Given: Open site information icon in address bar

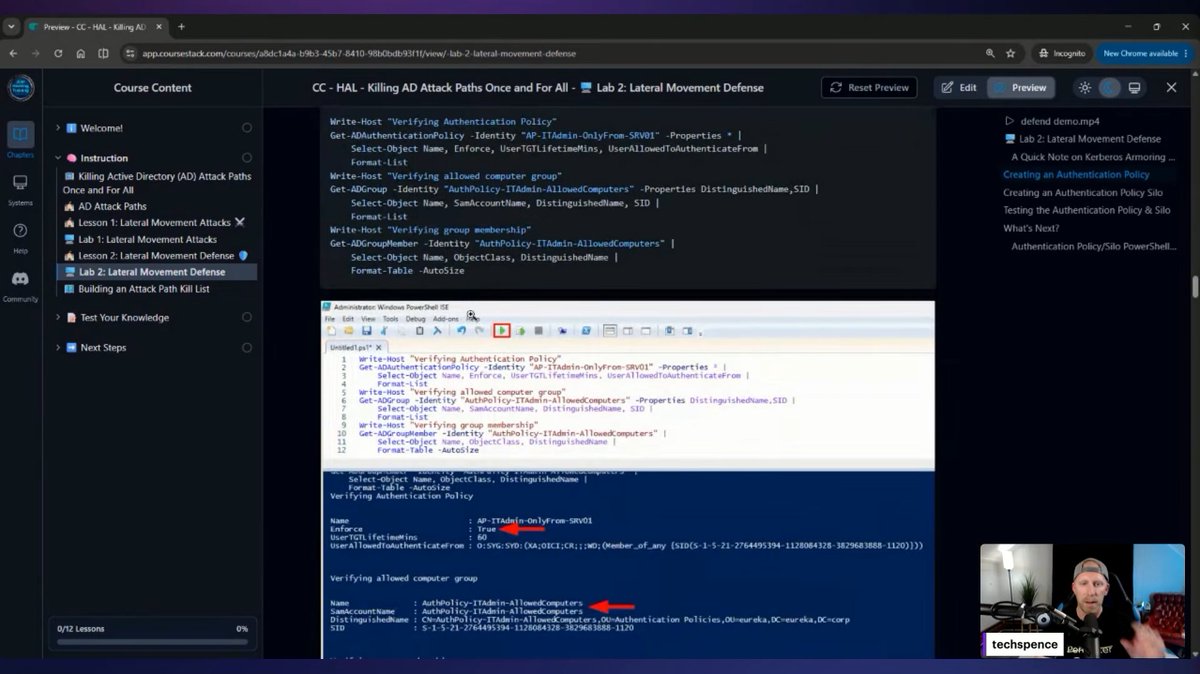Looking at the screenshot, I should tap(130, 53).
